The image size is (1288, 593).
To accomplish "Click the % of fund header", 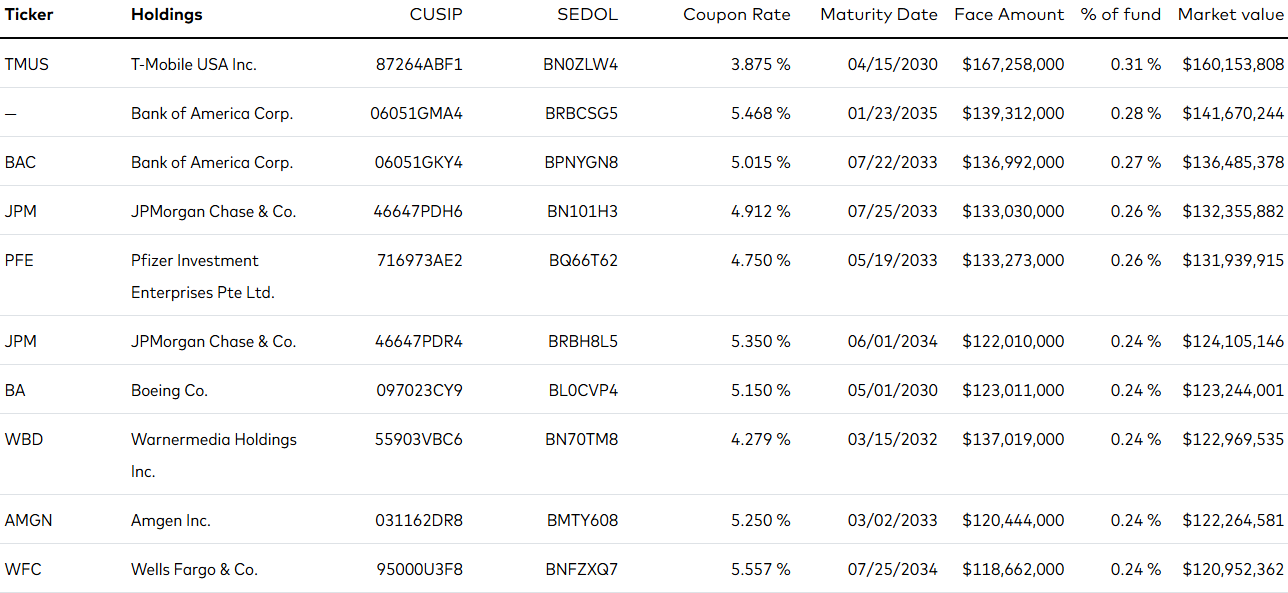I will [1120, 15].
